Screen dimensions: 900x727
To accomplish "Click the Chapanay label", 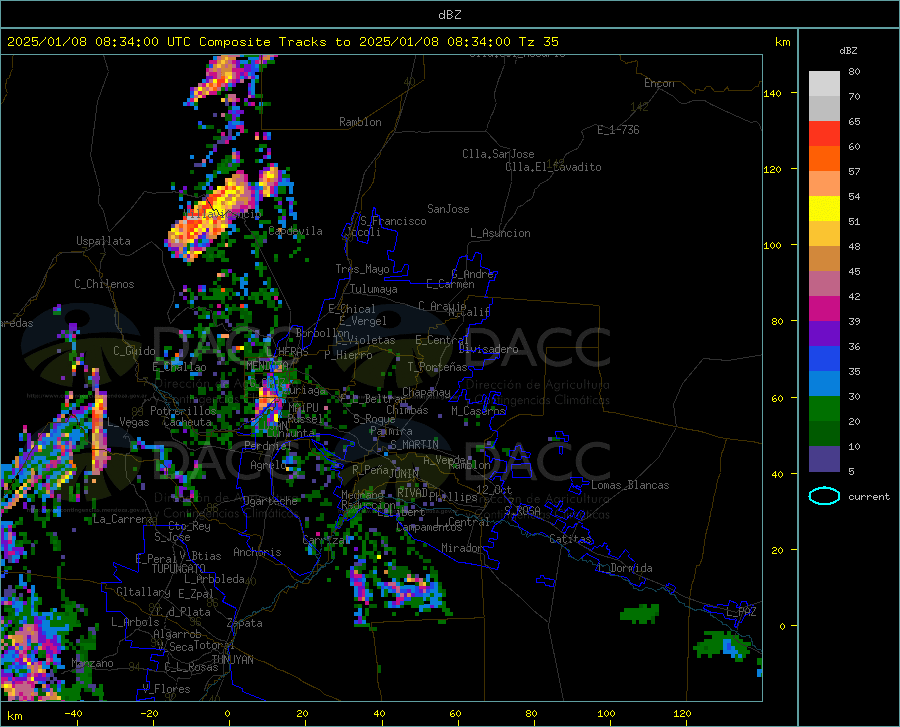I will [x=426, y=392].
